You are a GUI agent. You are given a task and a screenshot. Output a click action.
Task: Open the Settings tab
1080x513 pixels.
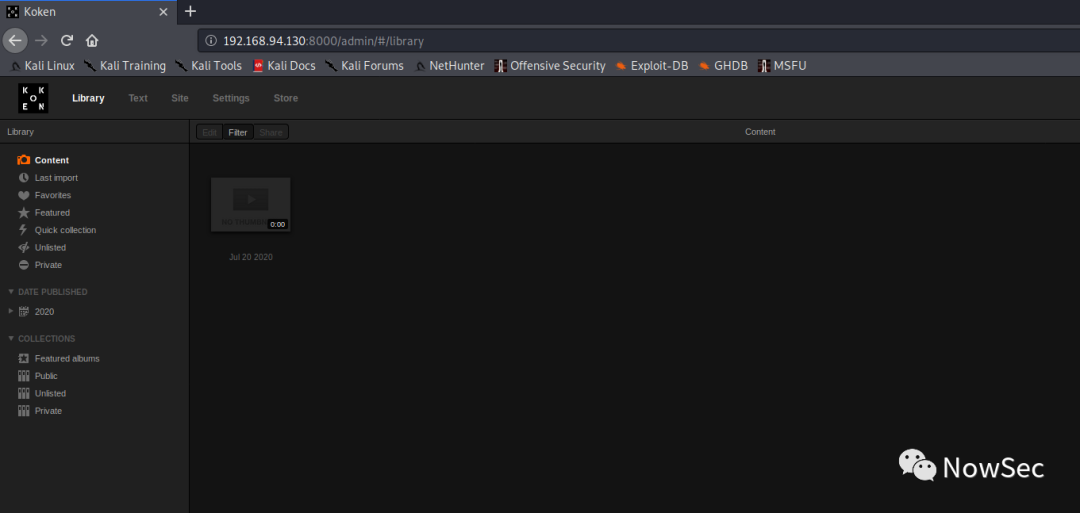pos(231,98)
